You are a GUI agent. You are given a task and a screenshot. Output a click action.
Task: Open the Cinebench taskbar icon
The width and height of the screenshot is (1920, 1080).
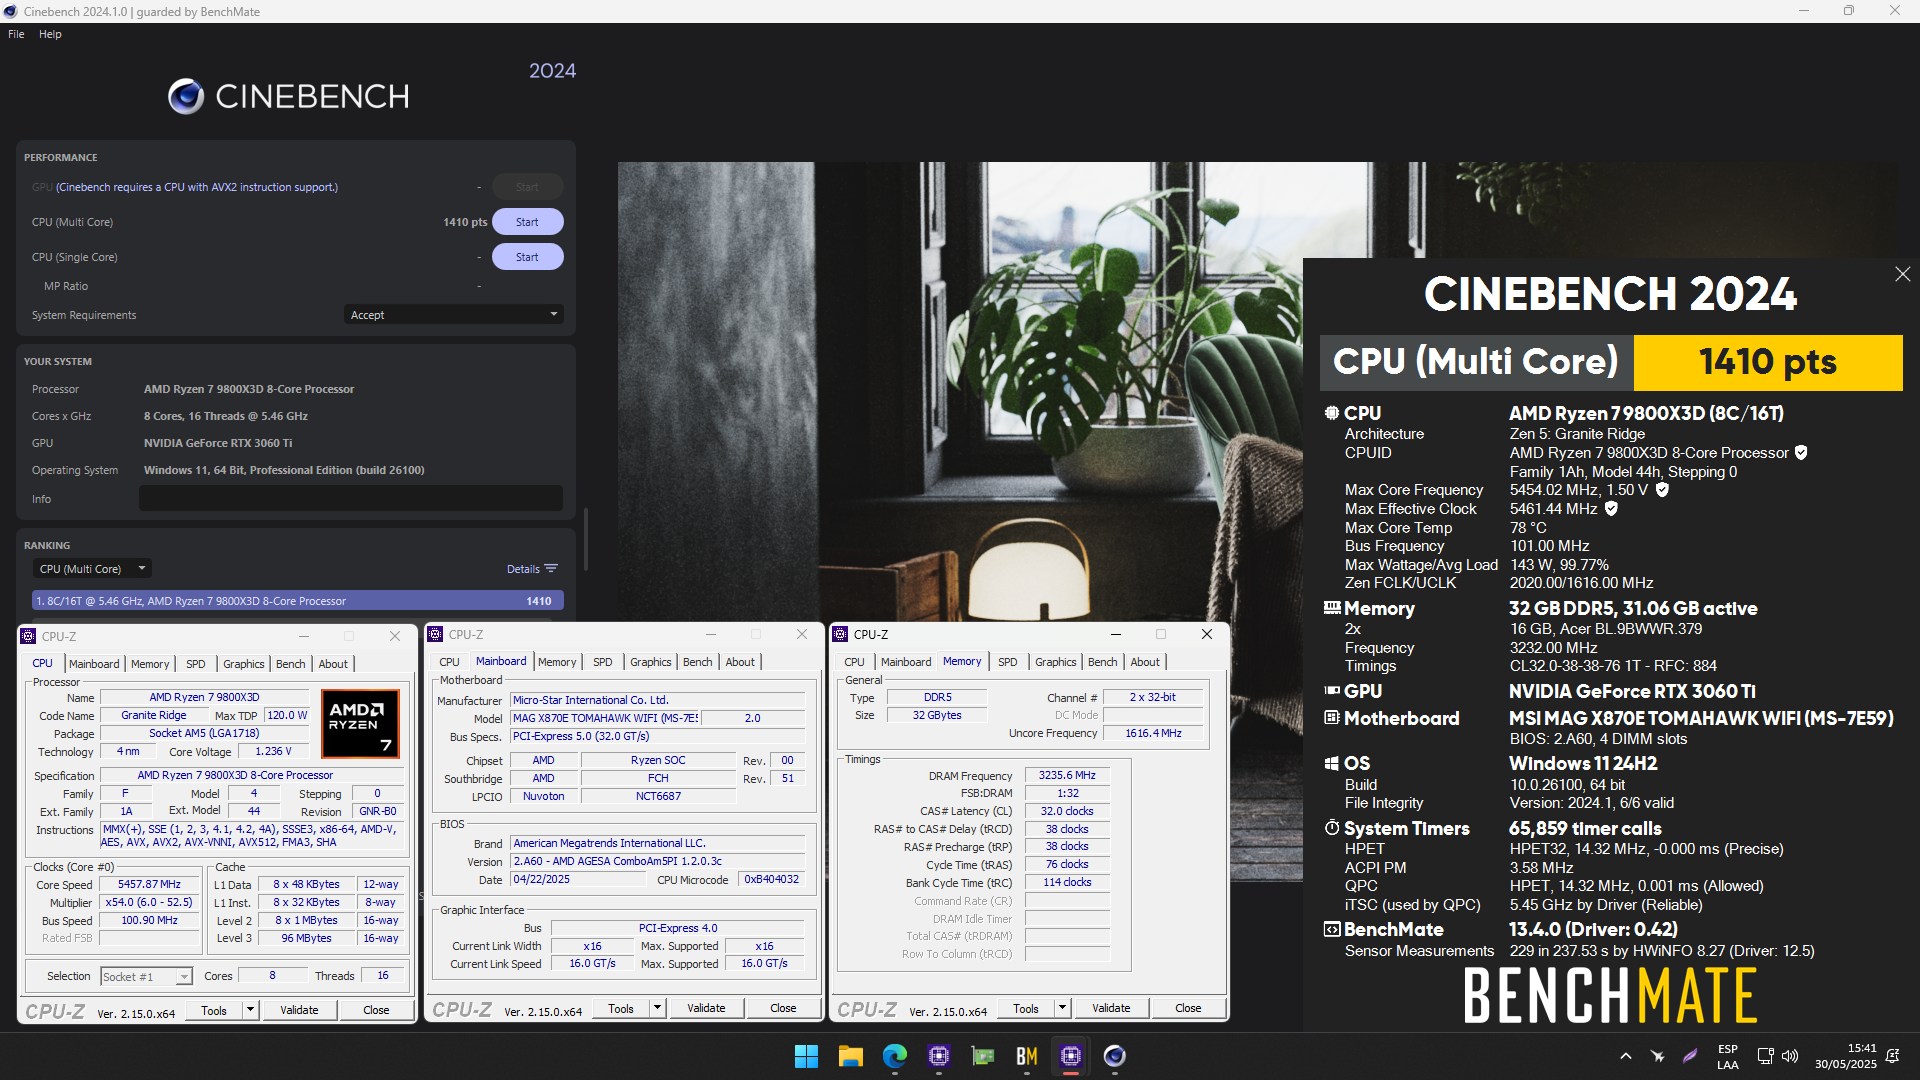1114,1056
